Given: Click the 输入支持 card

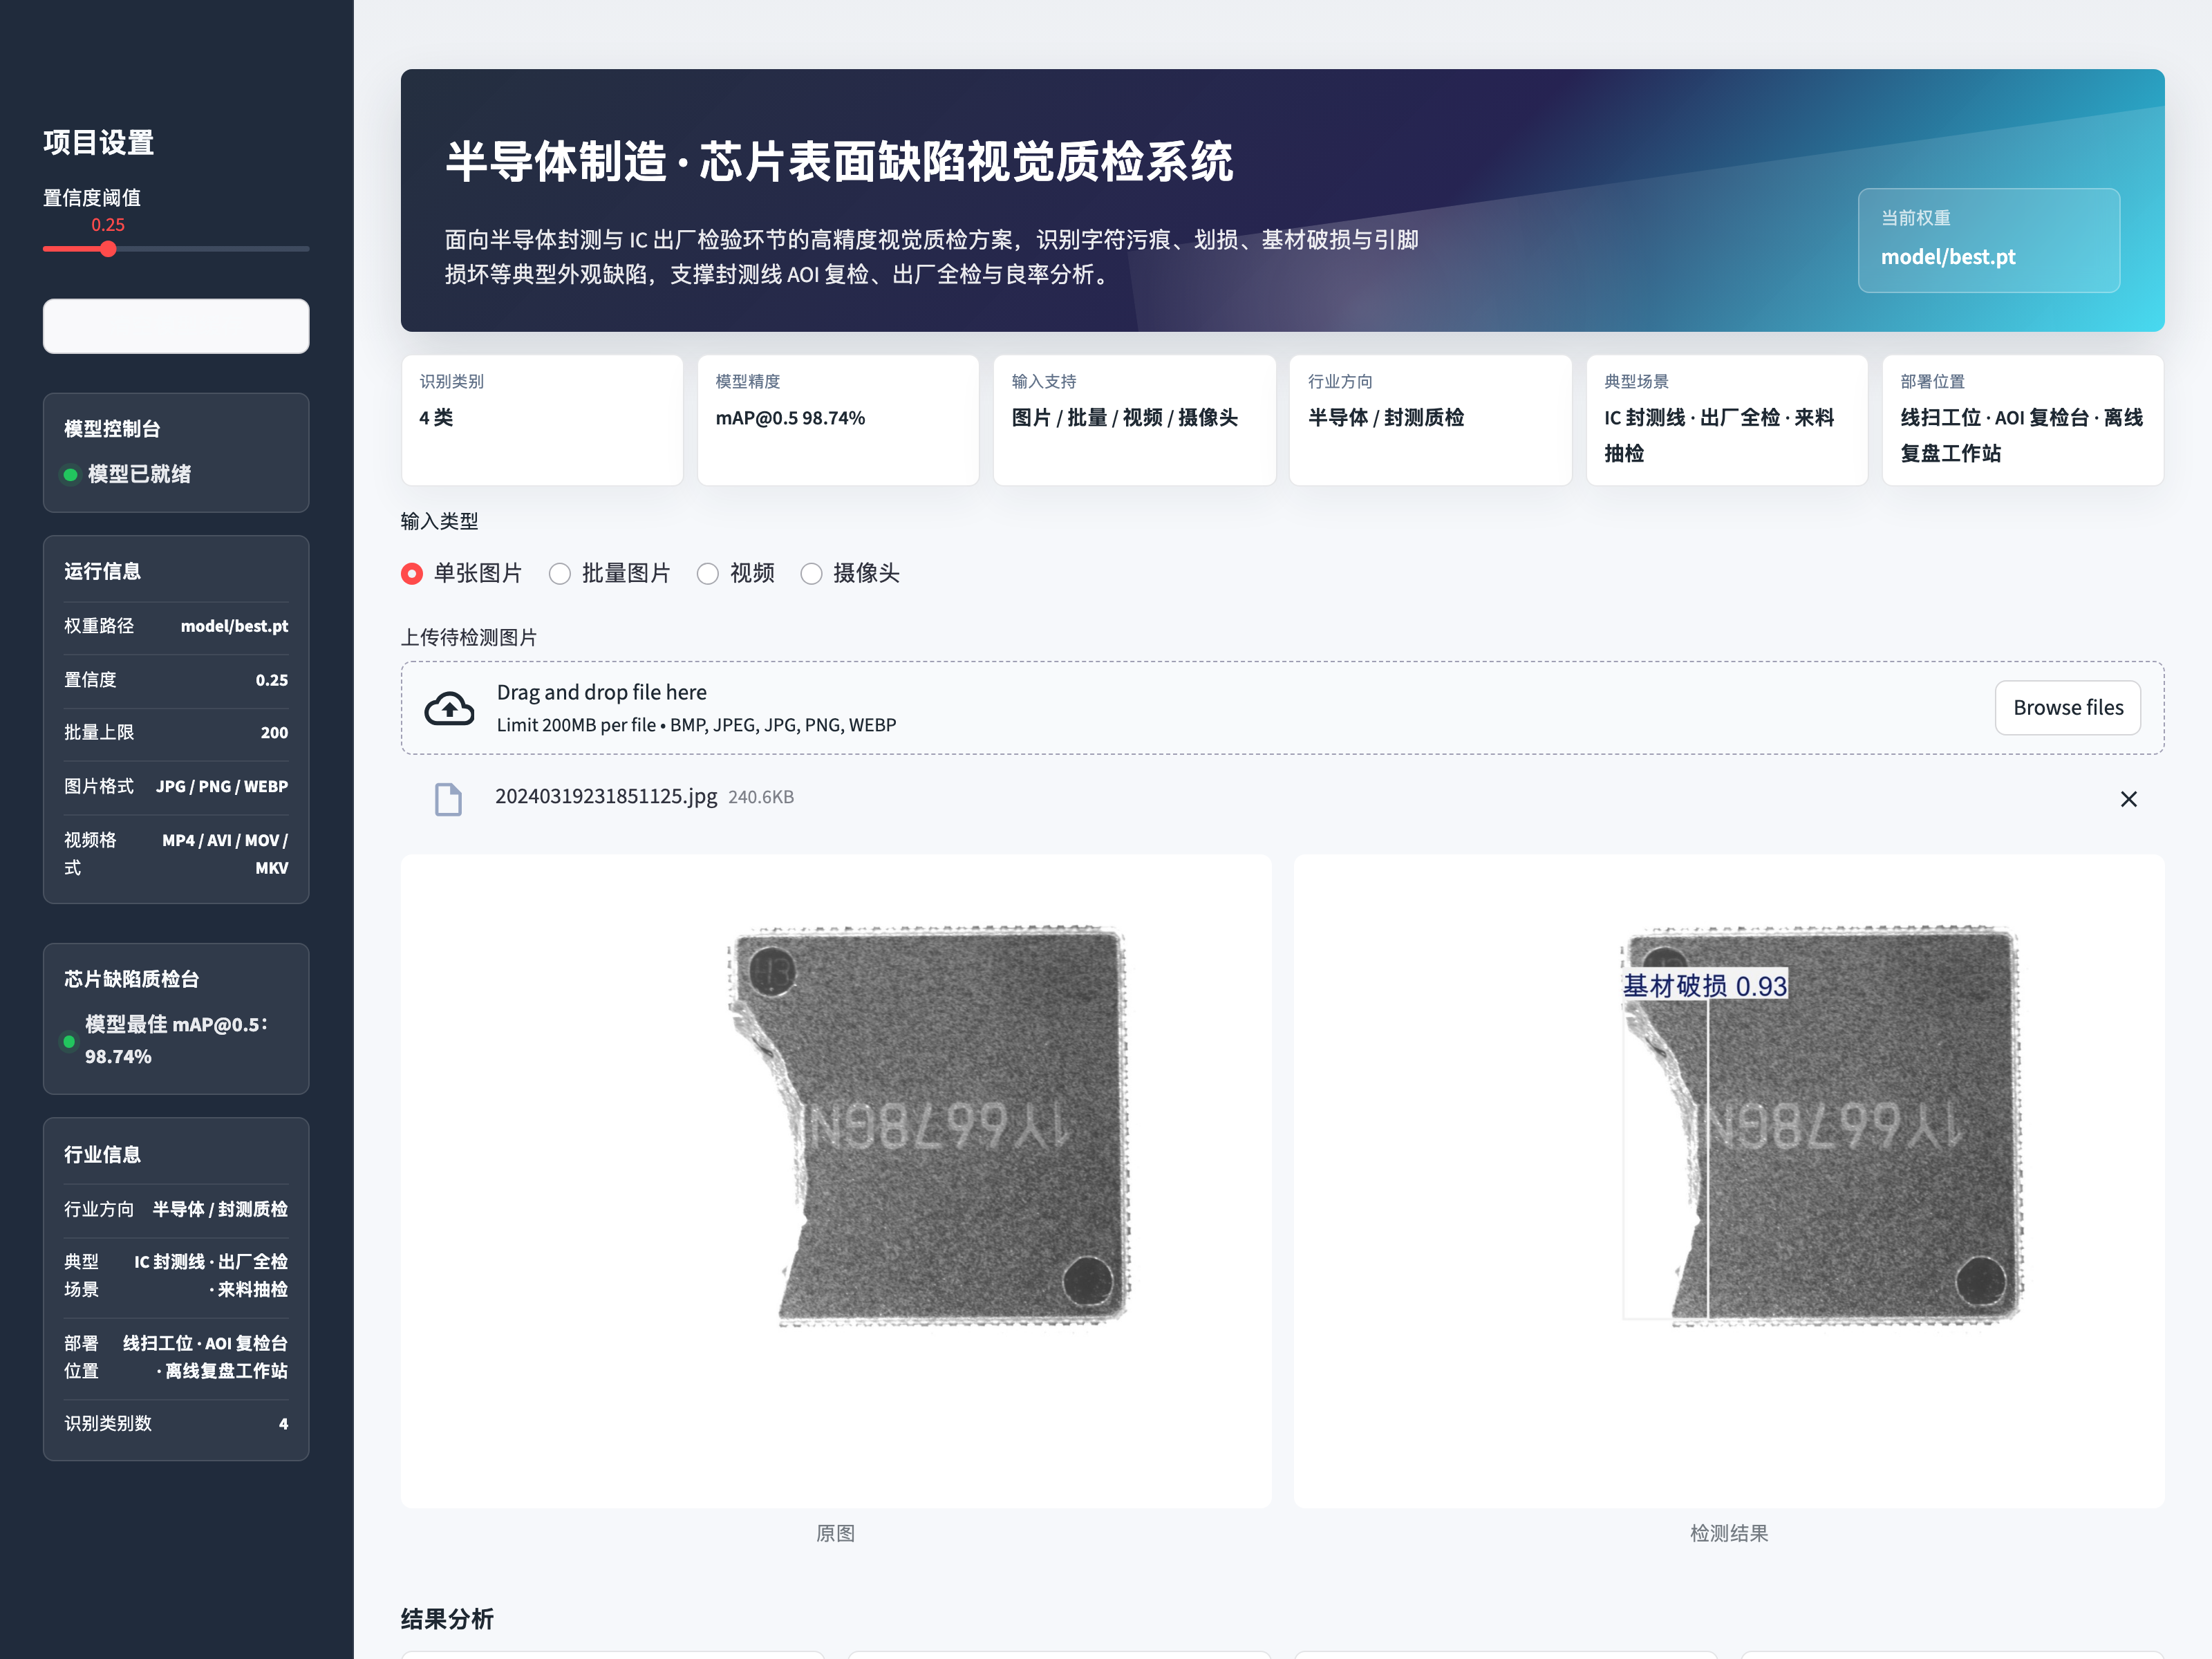Looking at the screenshot, I should pos(1134,420).
